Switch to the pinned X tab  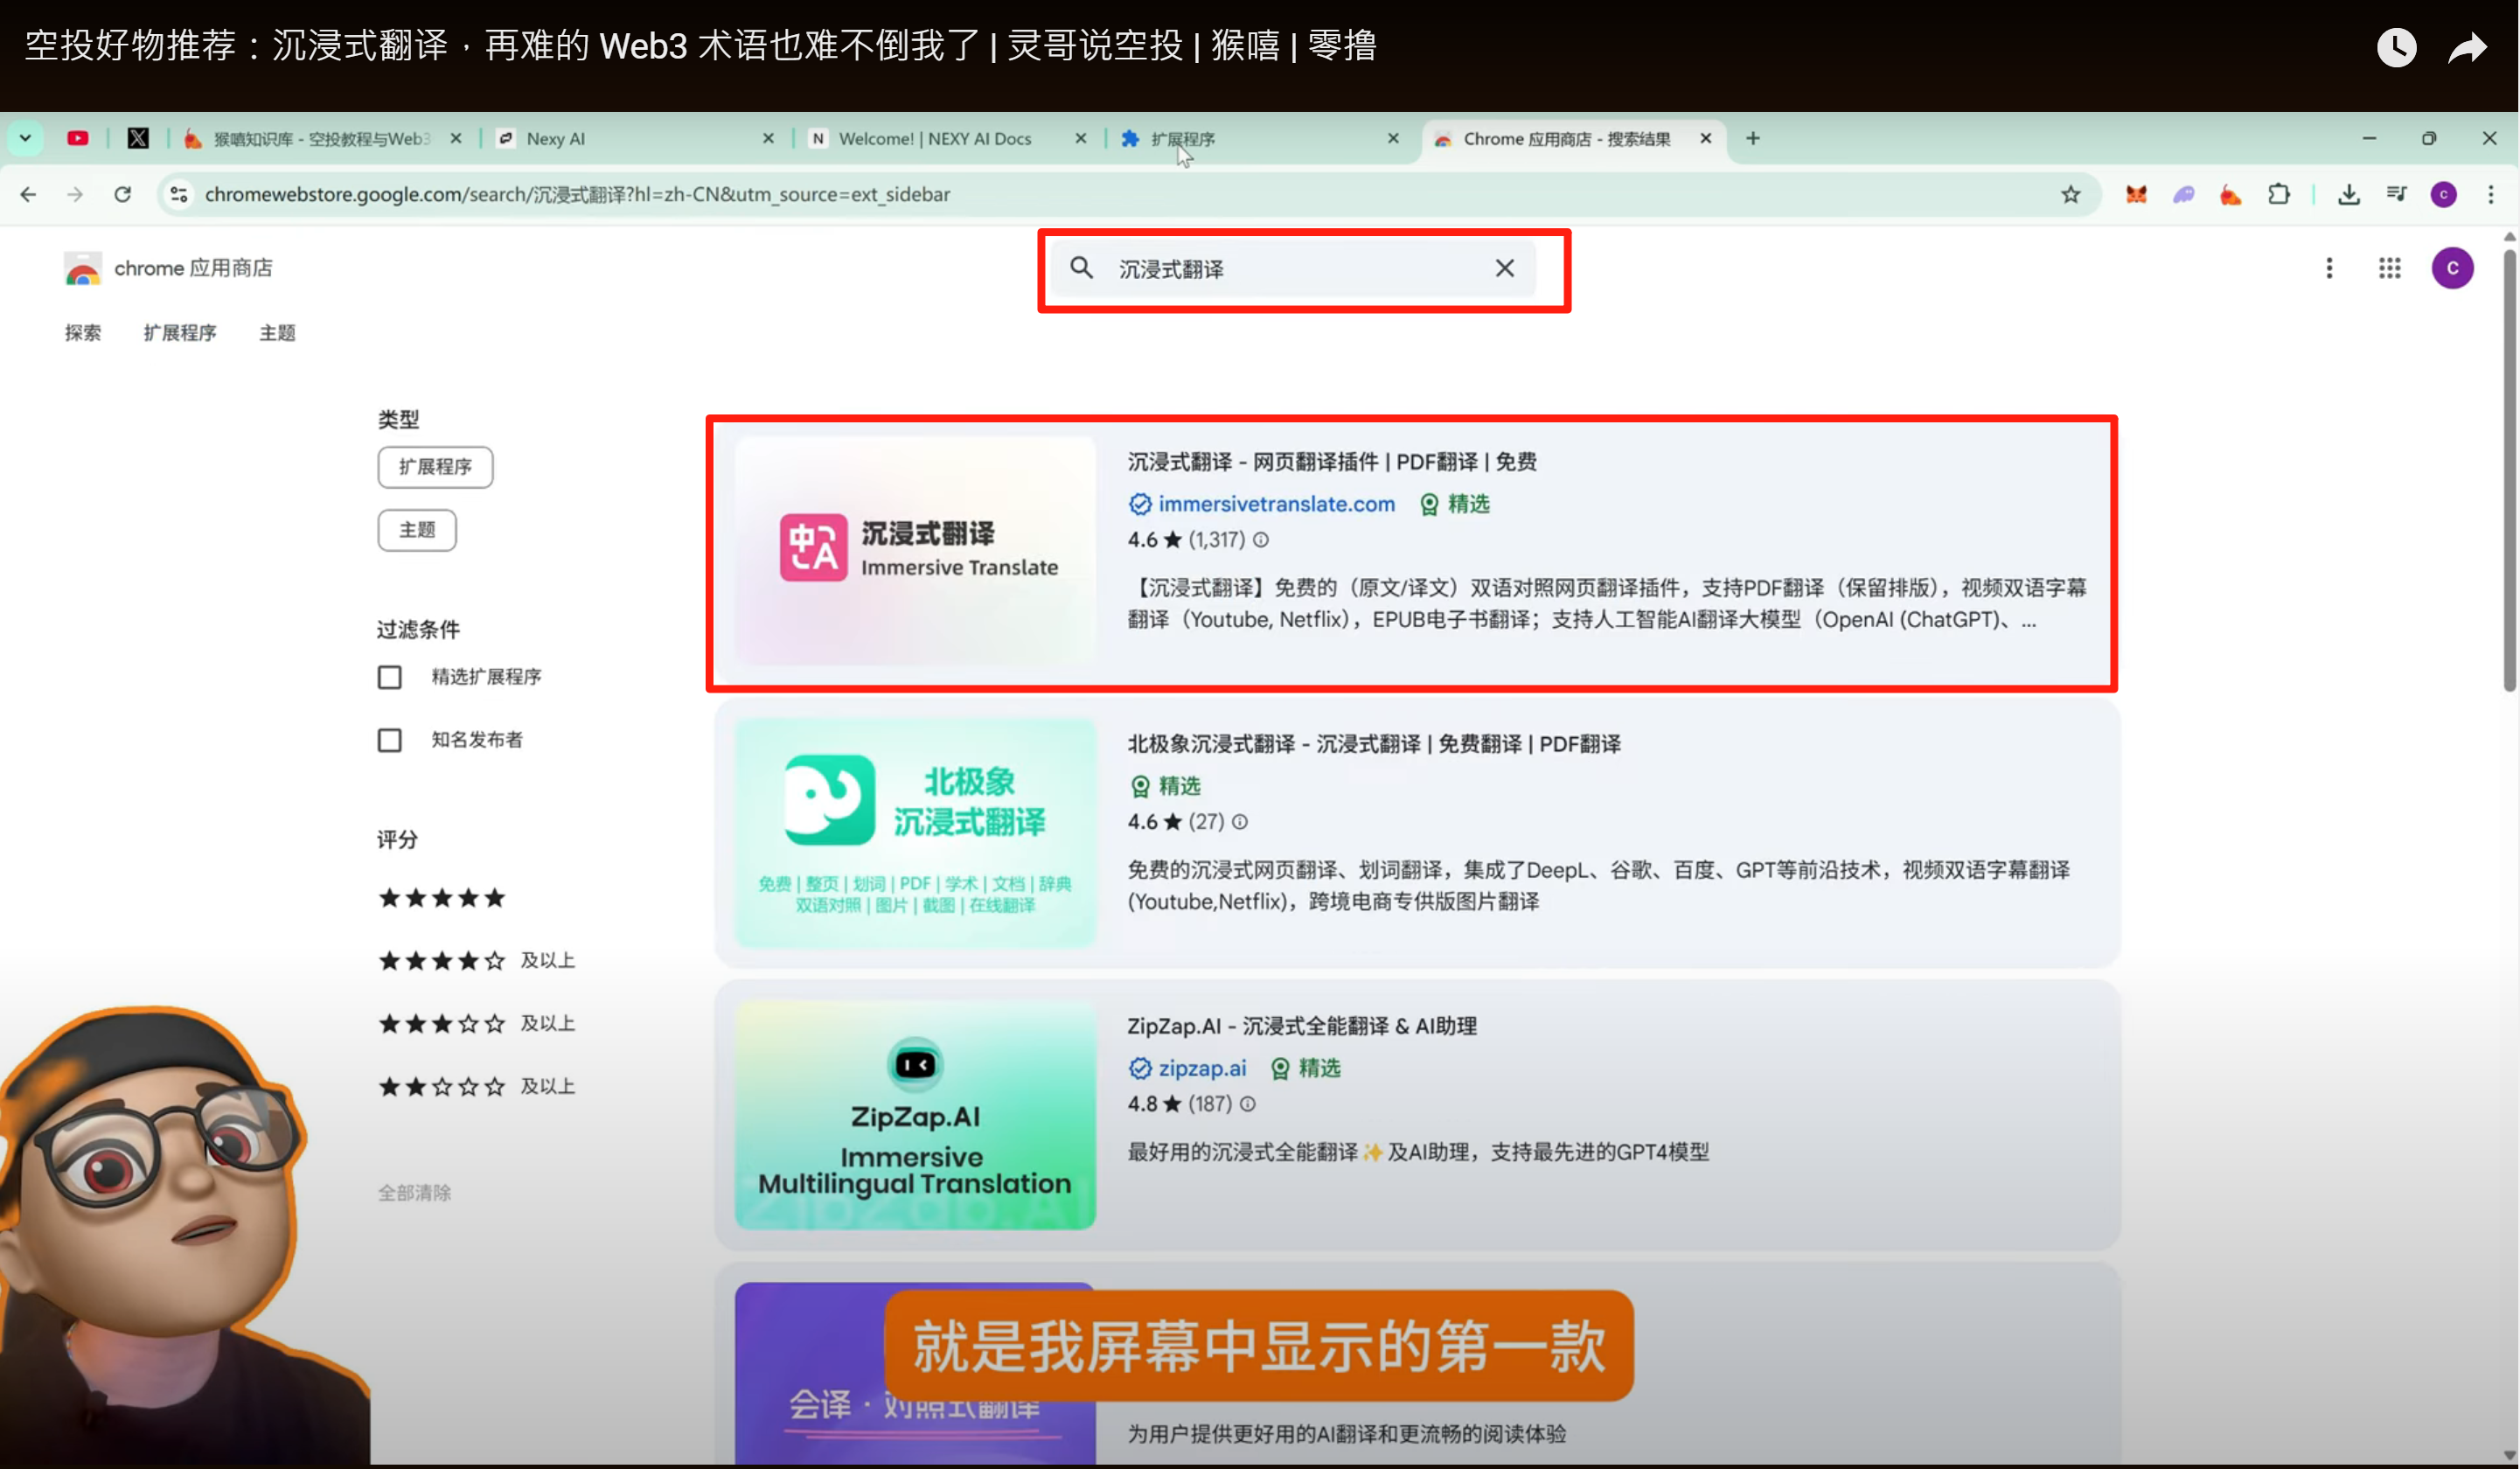[138, 138]
